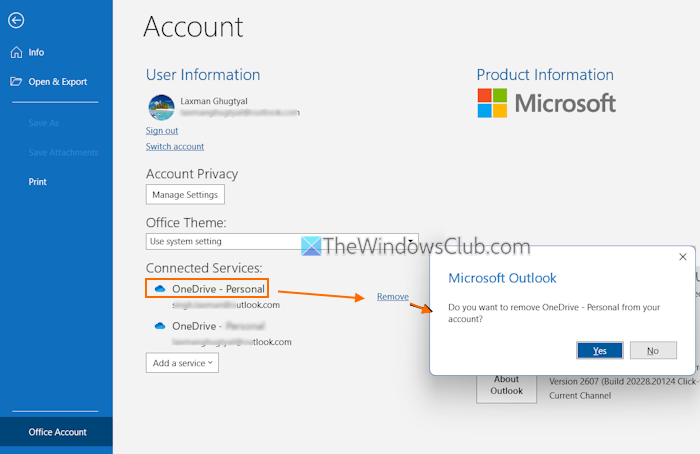Click the Microsoft logo
Image resolution: width=700 pixels, height=454 pixels.
pyautogui.click(x=546, y=103)
